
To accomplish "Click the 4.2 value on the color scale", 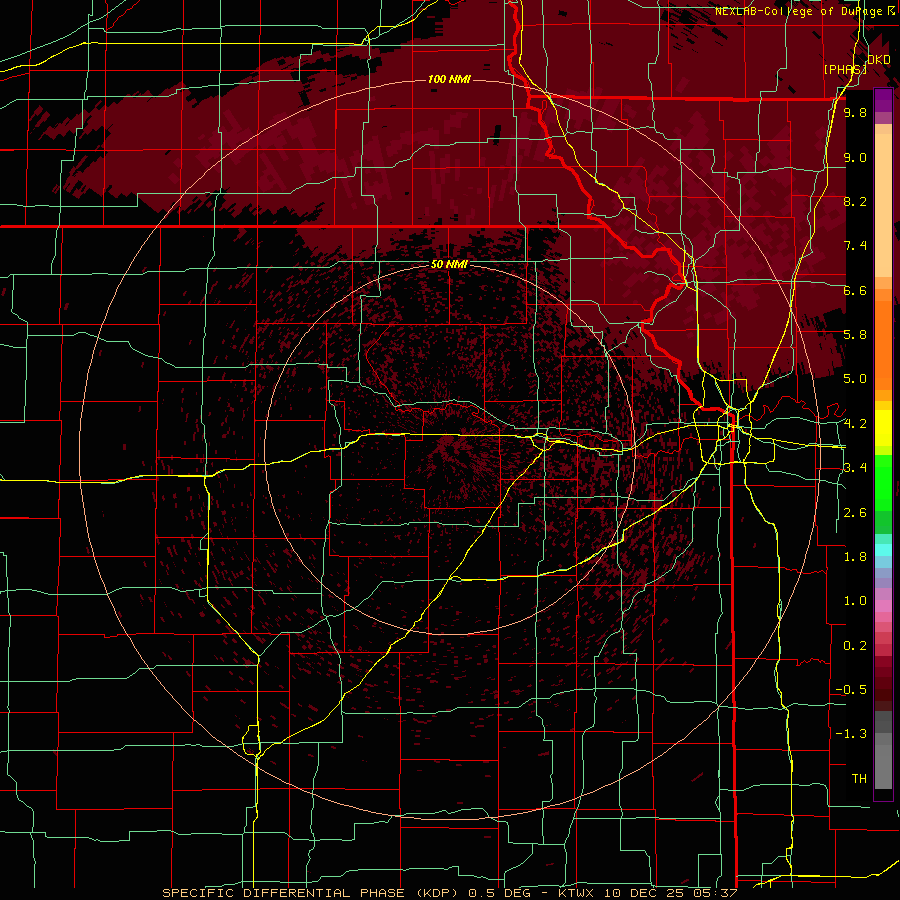I will (x=855, y=424).
